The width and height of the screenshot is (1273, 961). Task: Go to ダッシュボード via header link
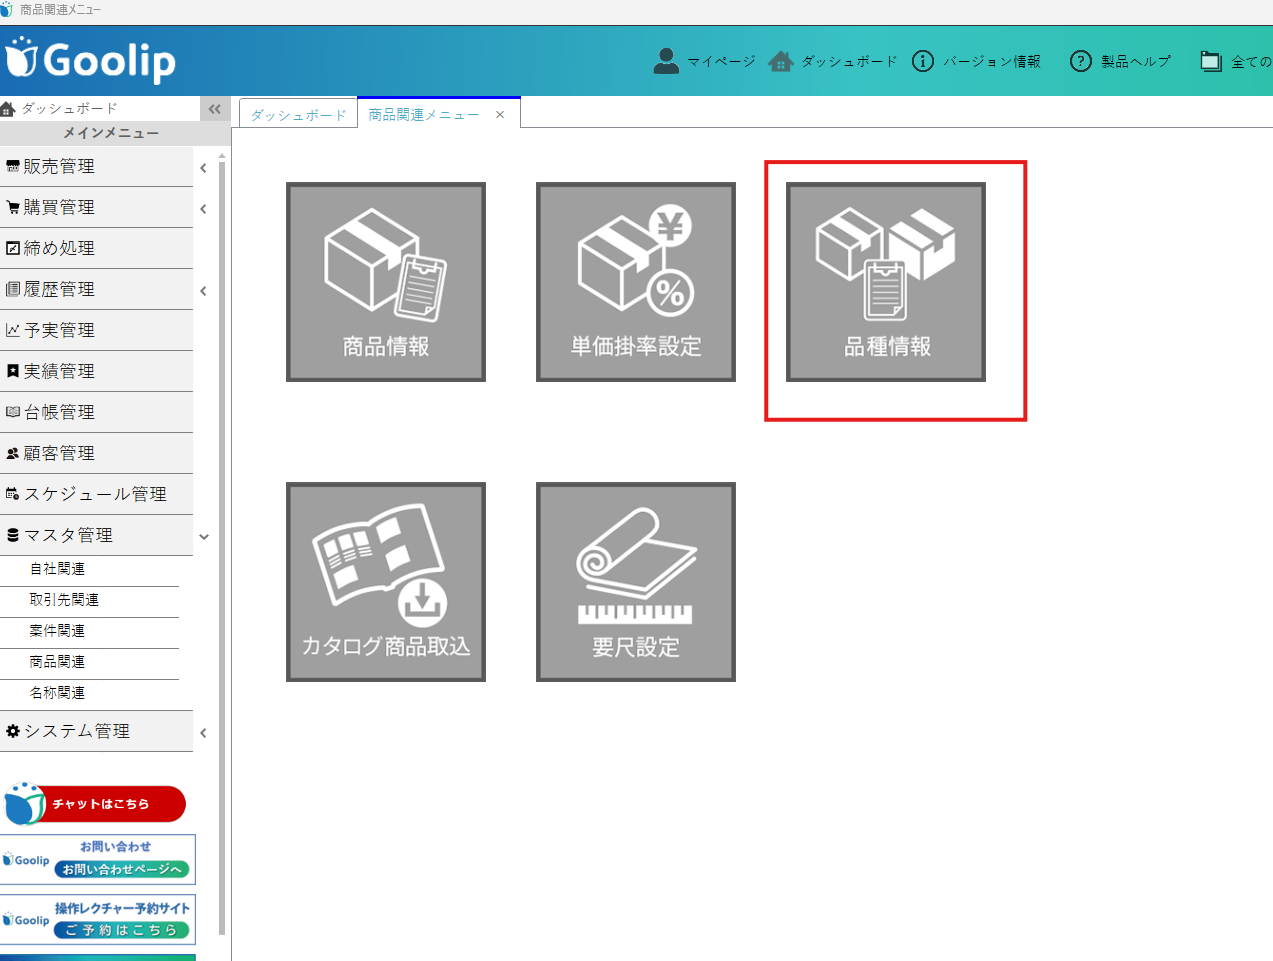pyautogui.click(x=849, y=61)
